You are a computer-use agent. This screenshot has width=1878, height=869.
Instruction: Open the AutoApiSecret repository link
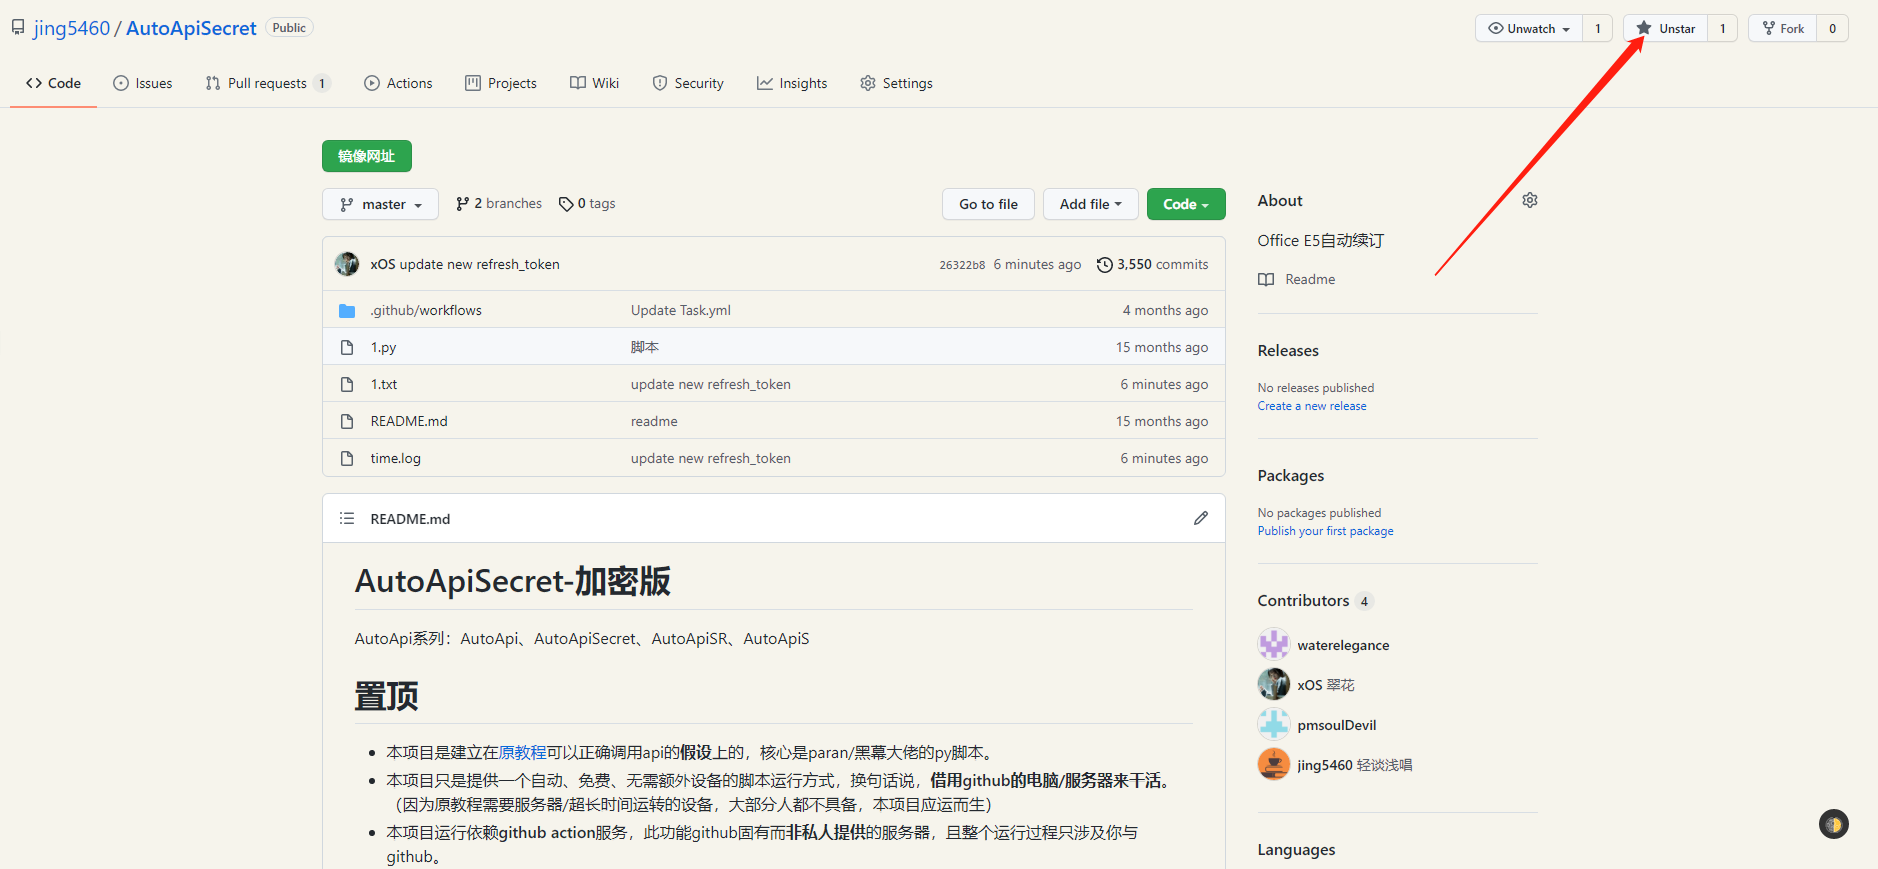(191, 28)
